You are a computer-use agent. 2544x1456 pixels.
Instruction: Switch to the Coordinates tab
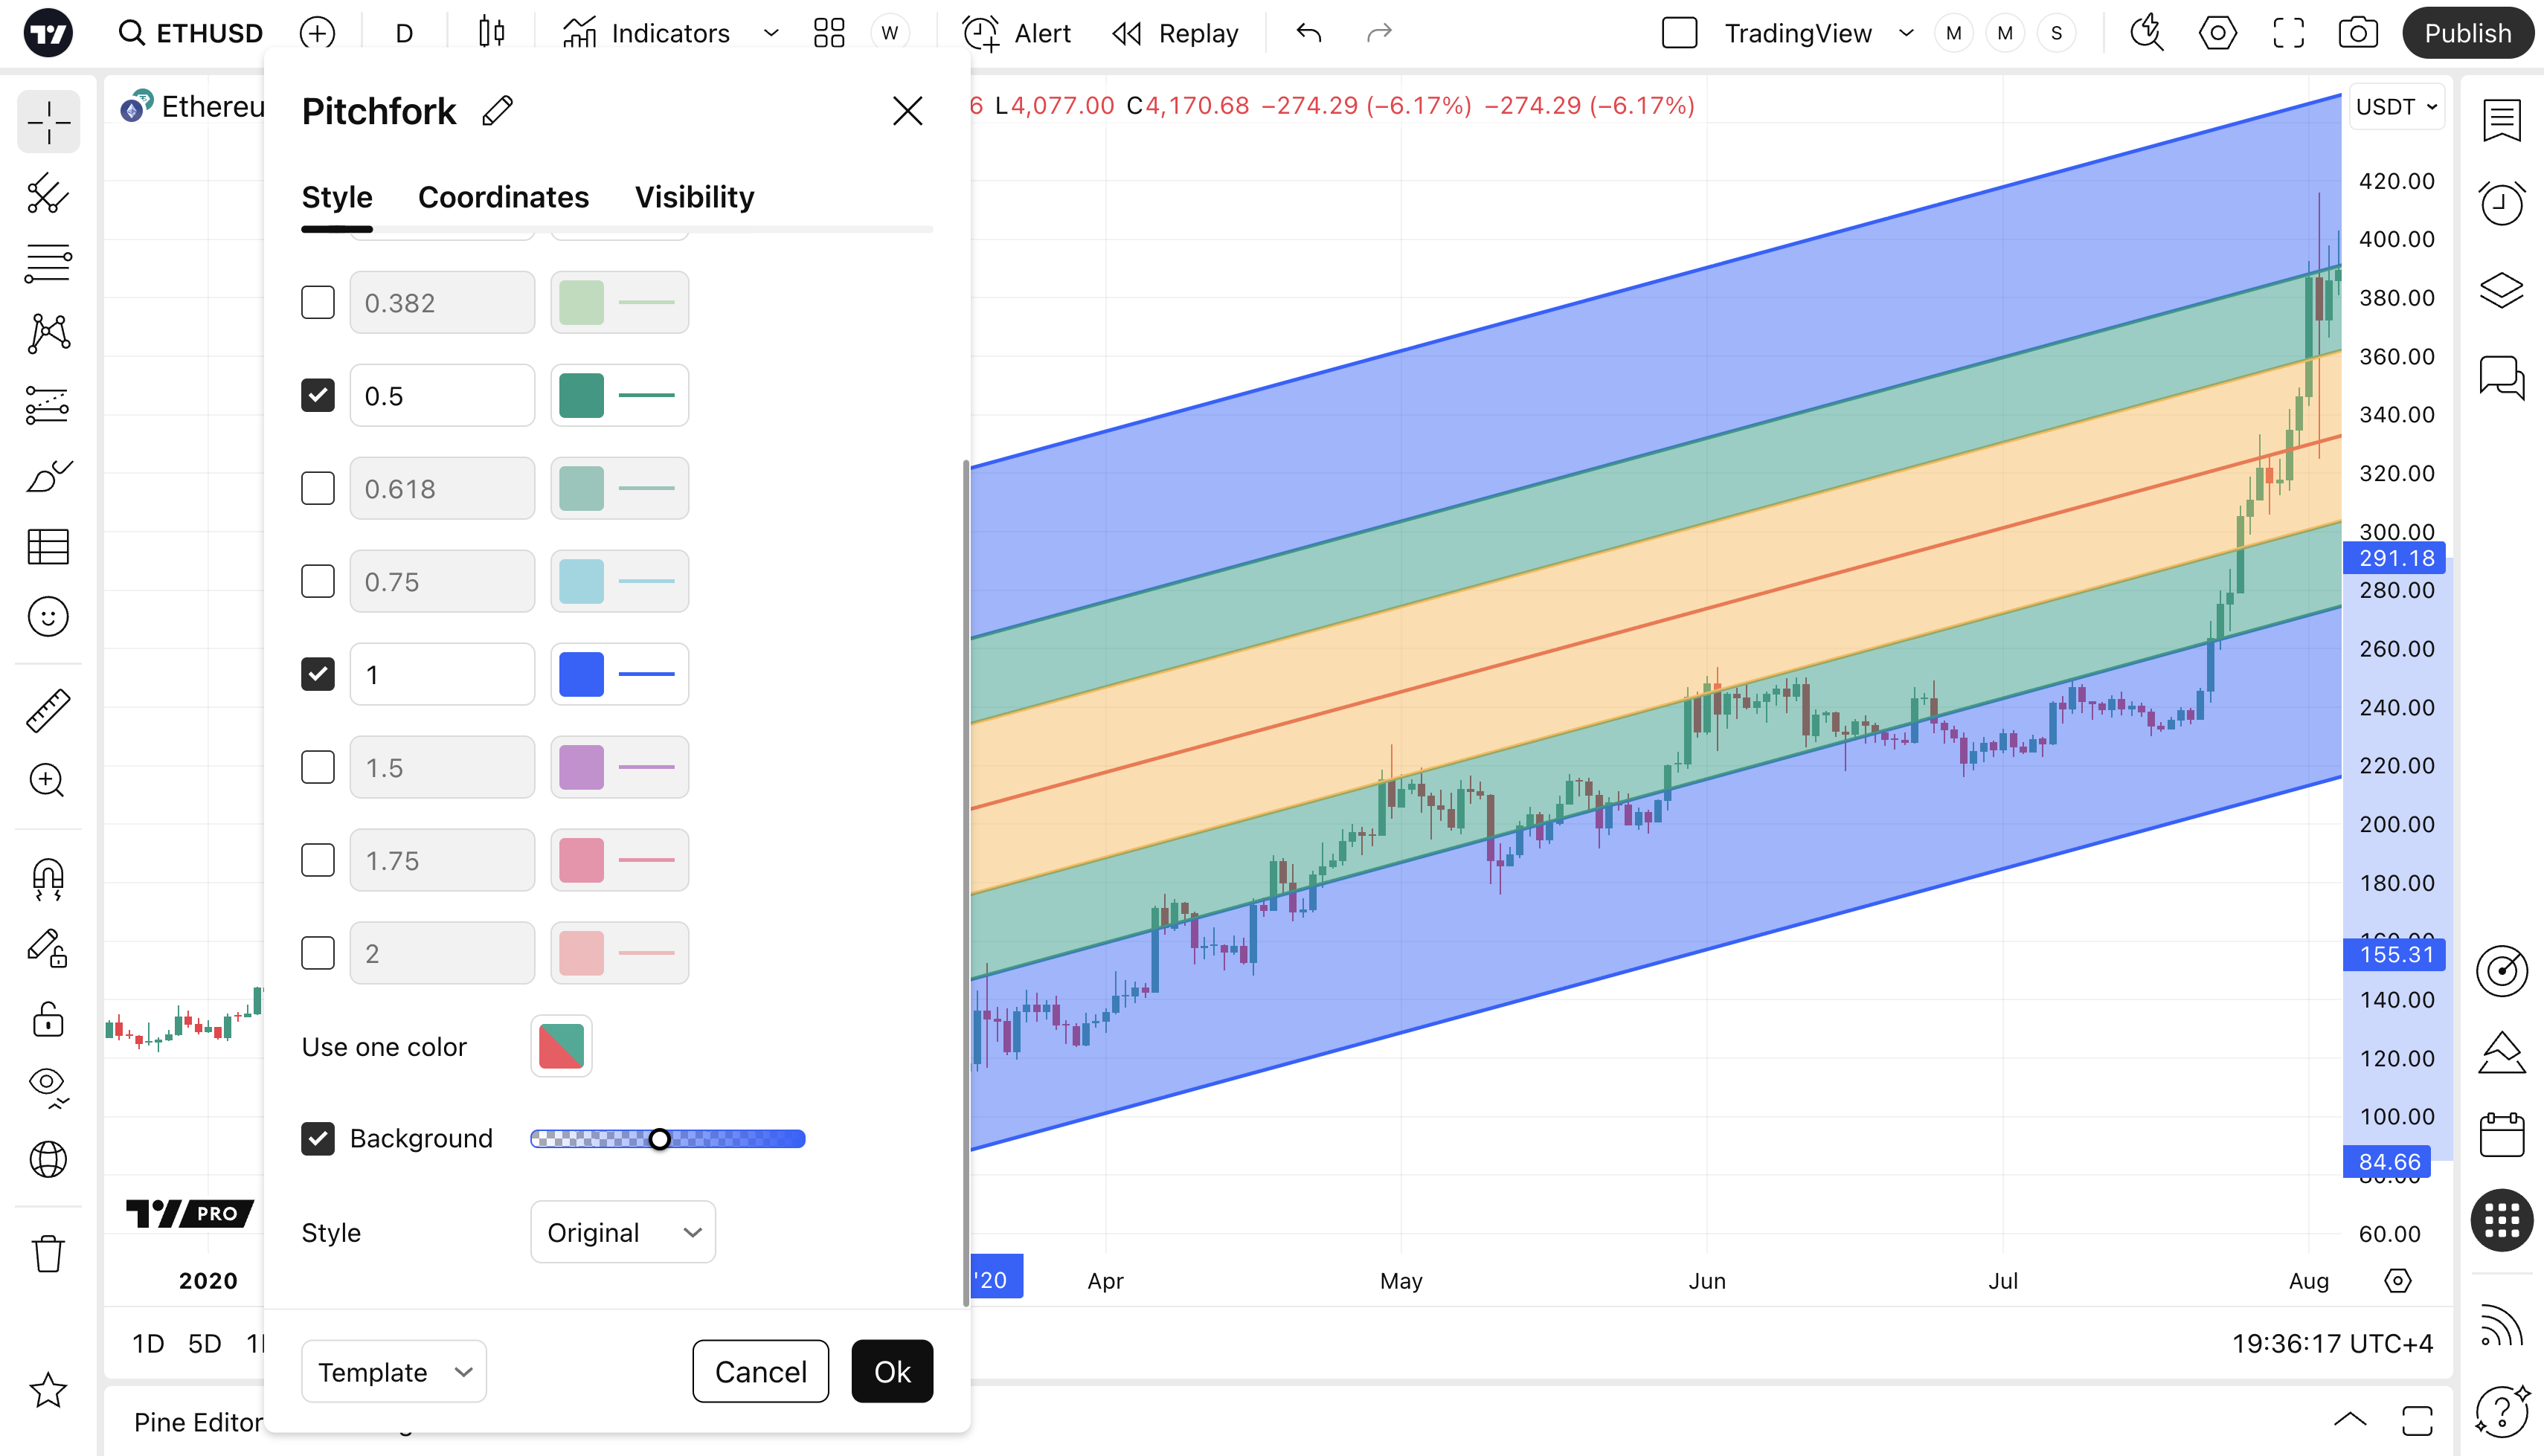pos(503,197)
